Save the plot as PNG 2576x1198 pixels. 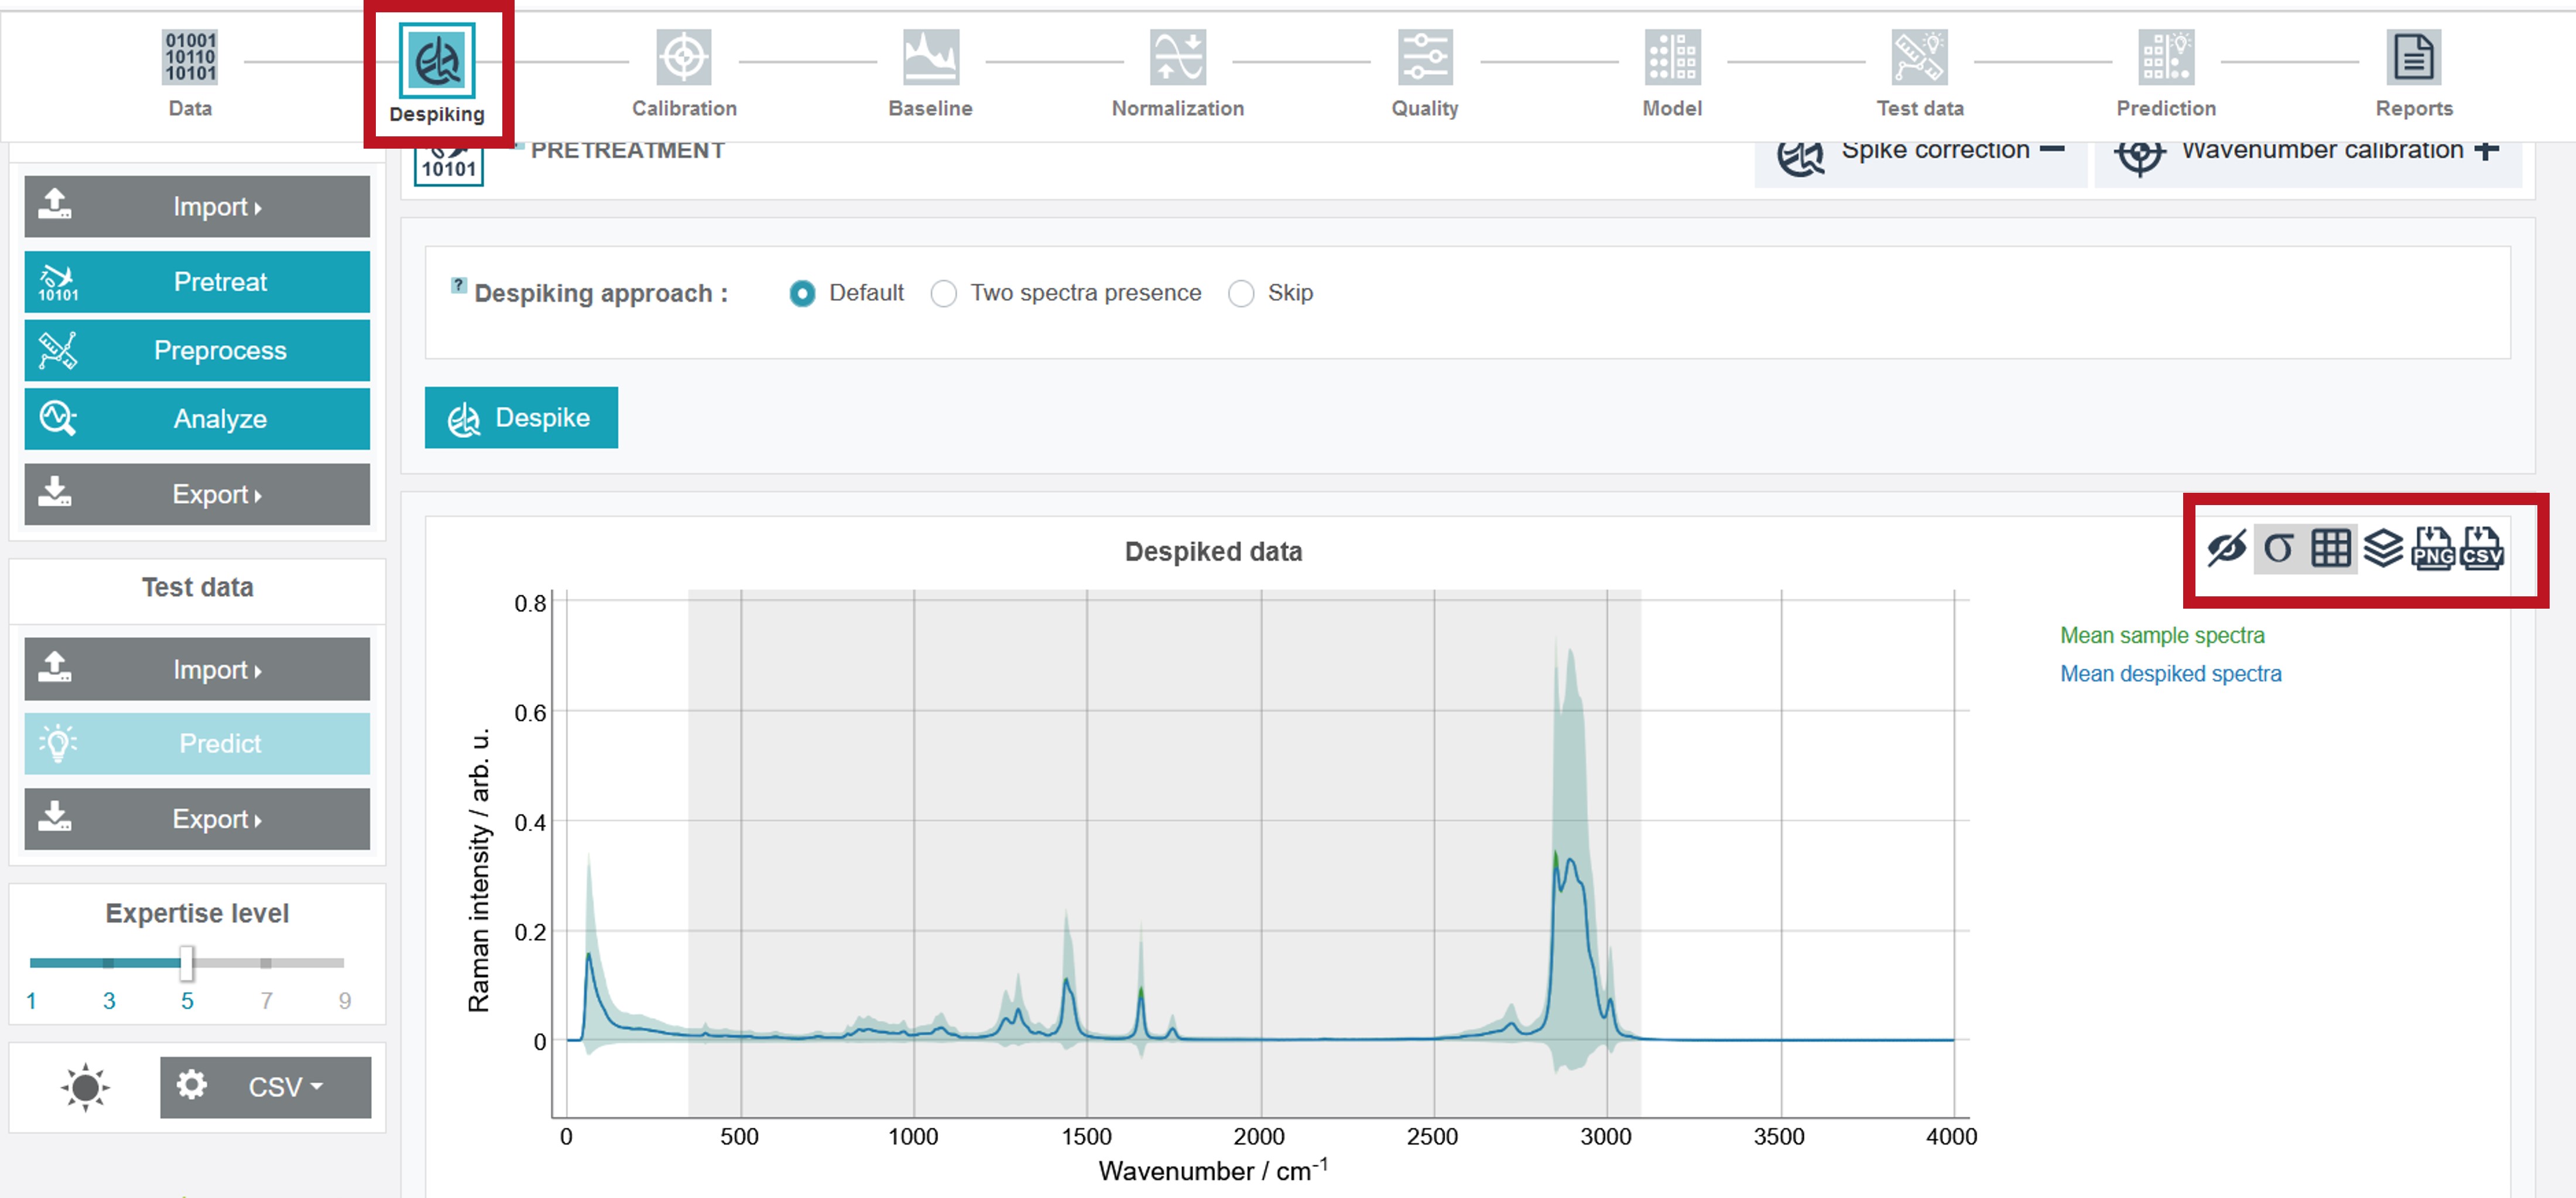(2432, 548)
